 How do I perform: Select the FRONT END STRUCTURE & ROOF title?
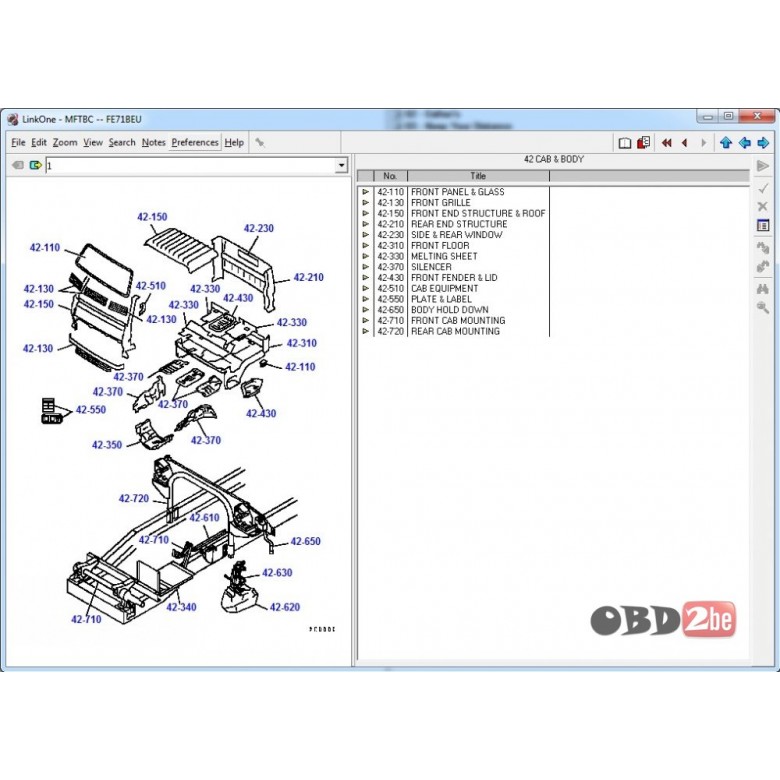click(478, 213)
